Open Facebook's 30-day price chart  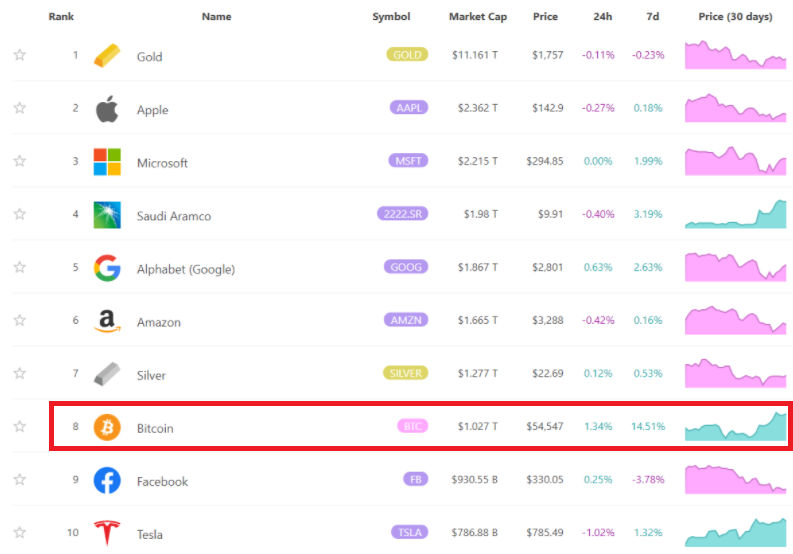coord(735,480)
